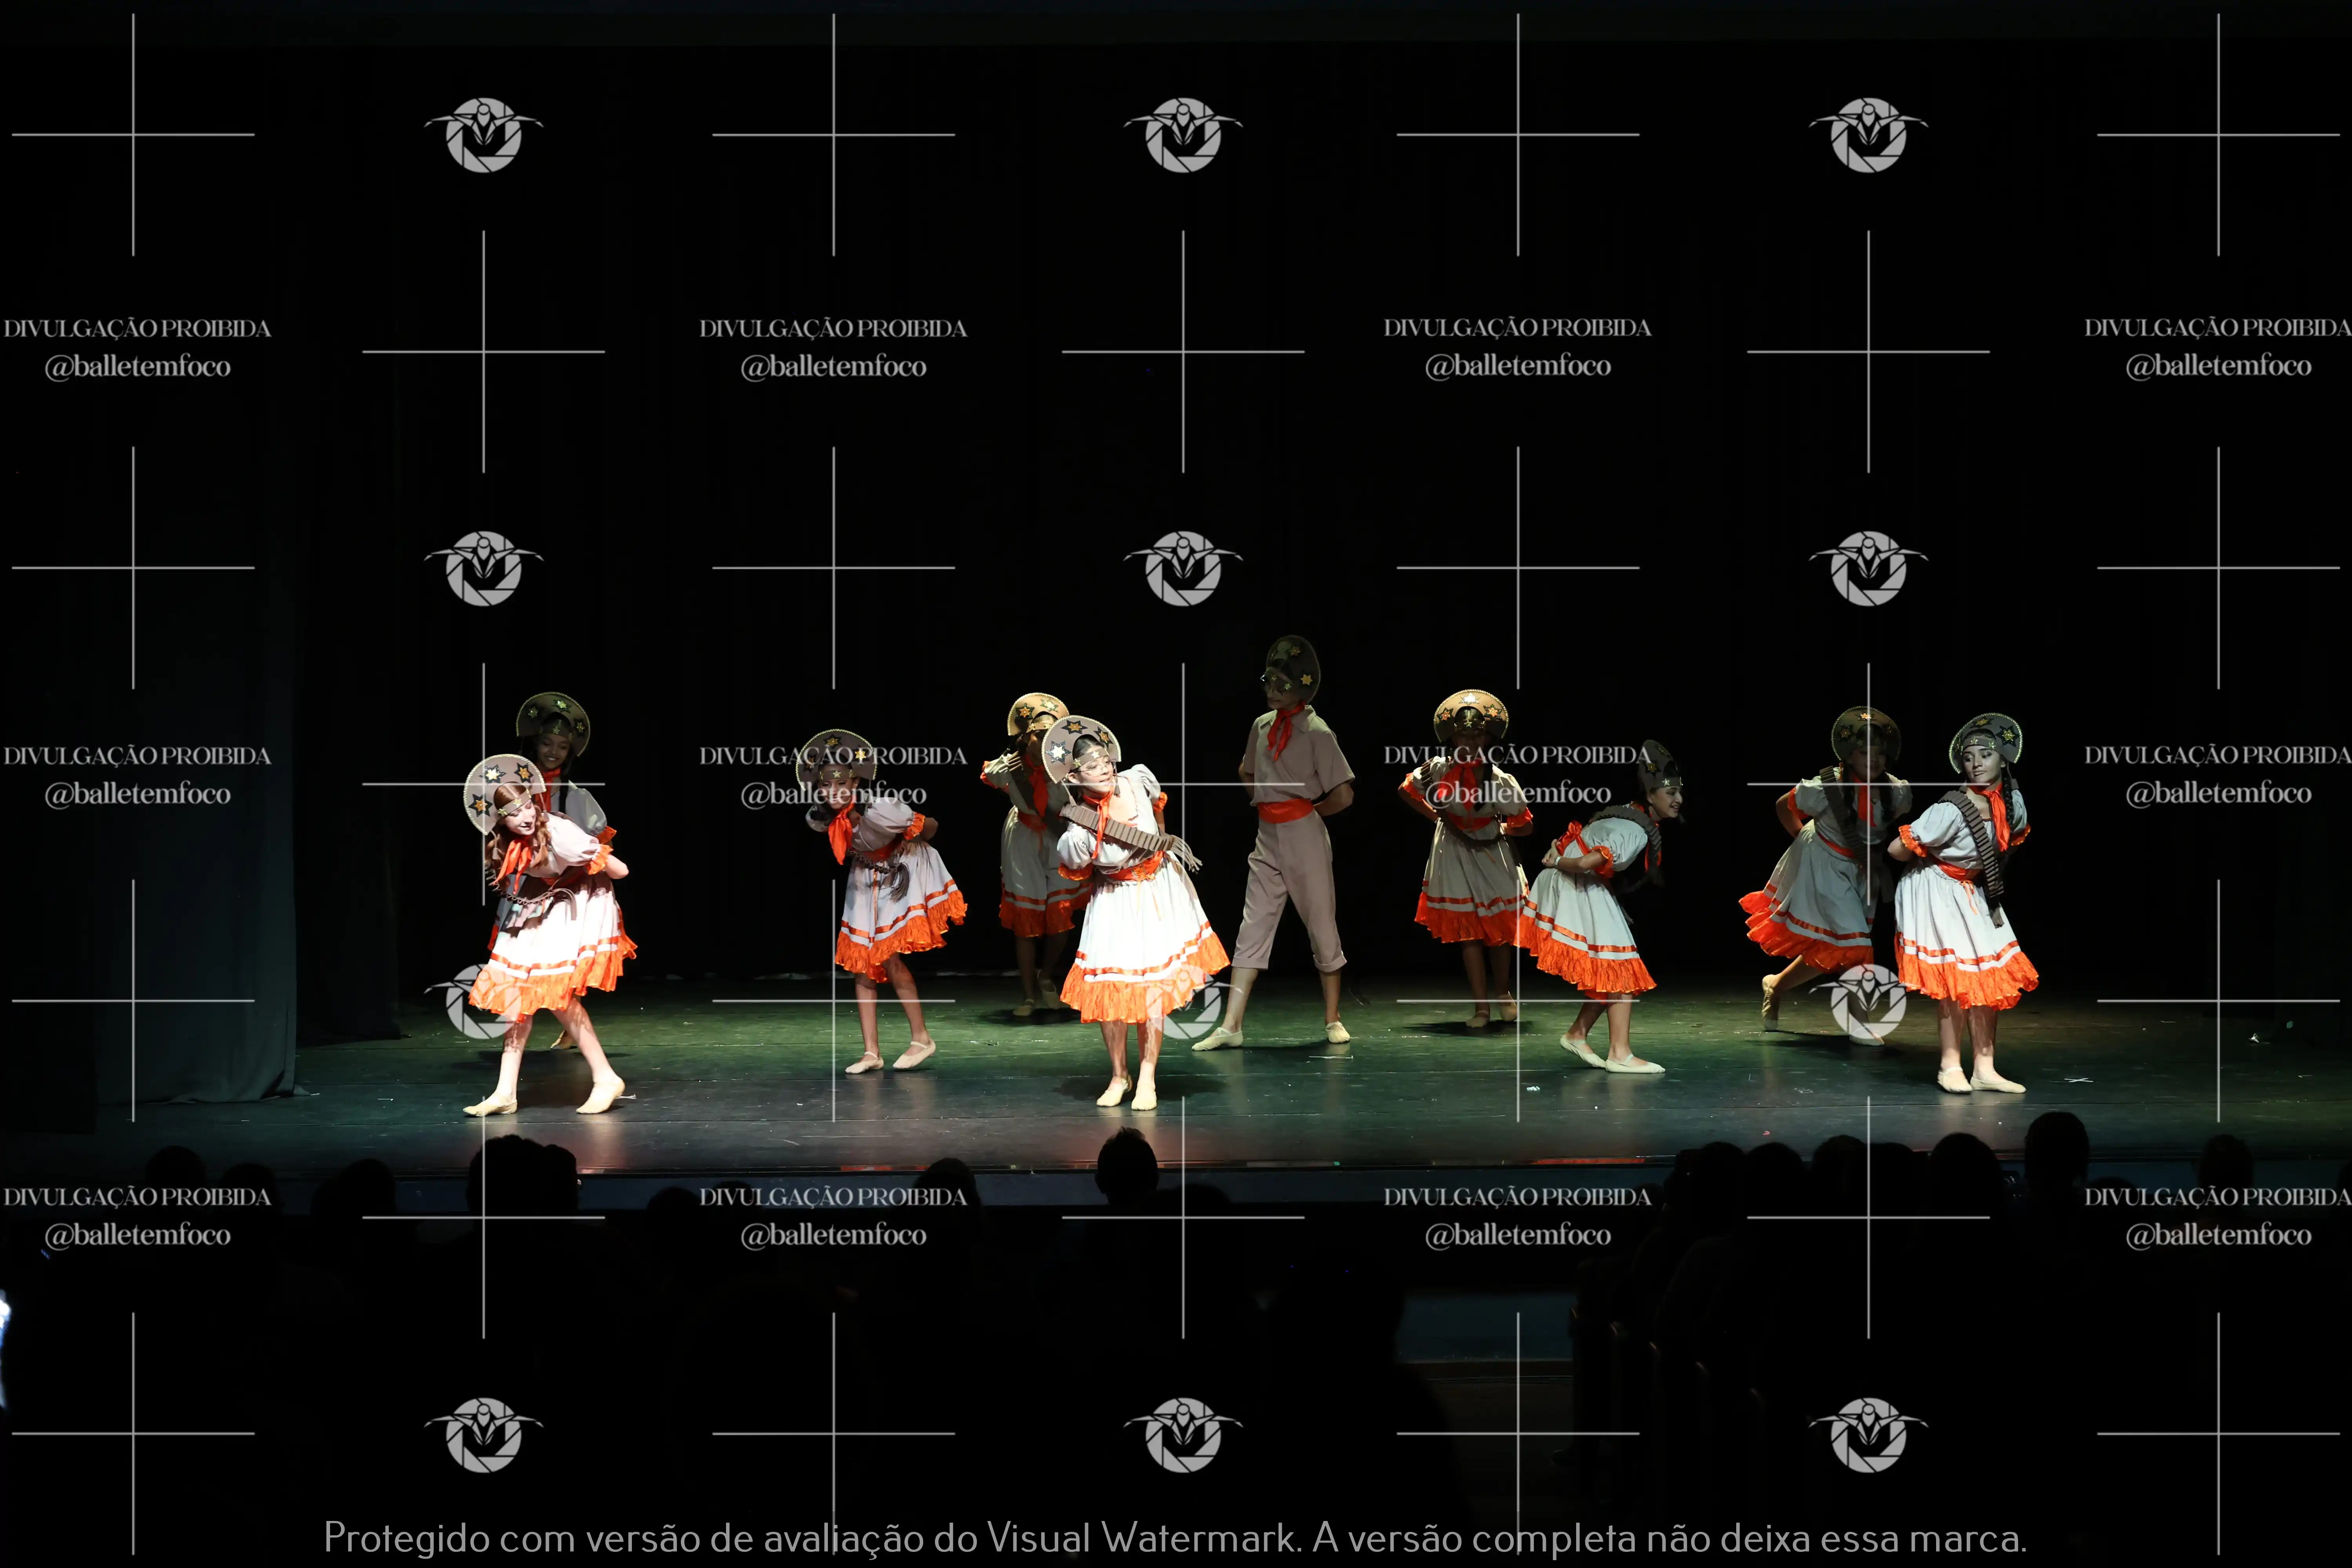Click the top-left camera shutter logo watermark
Image resolution: width=2352 pixels, height=1568 pixels.
pyautogui.click(x=484, y=135)
